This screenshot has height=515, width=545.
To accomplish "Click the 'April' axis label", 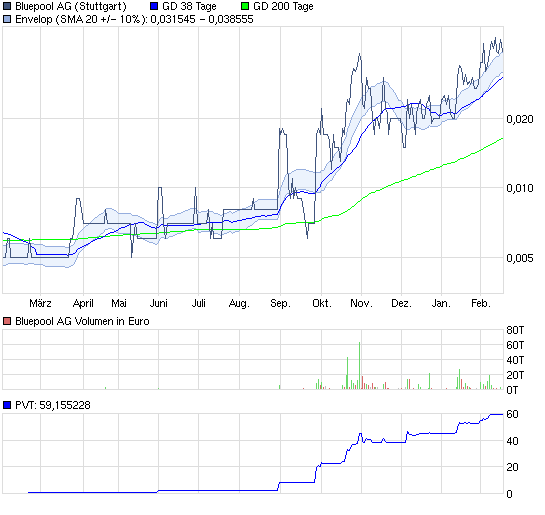I will (x=83, y=303).
